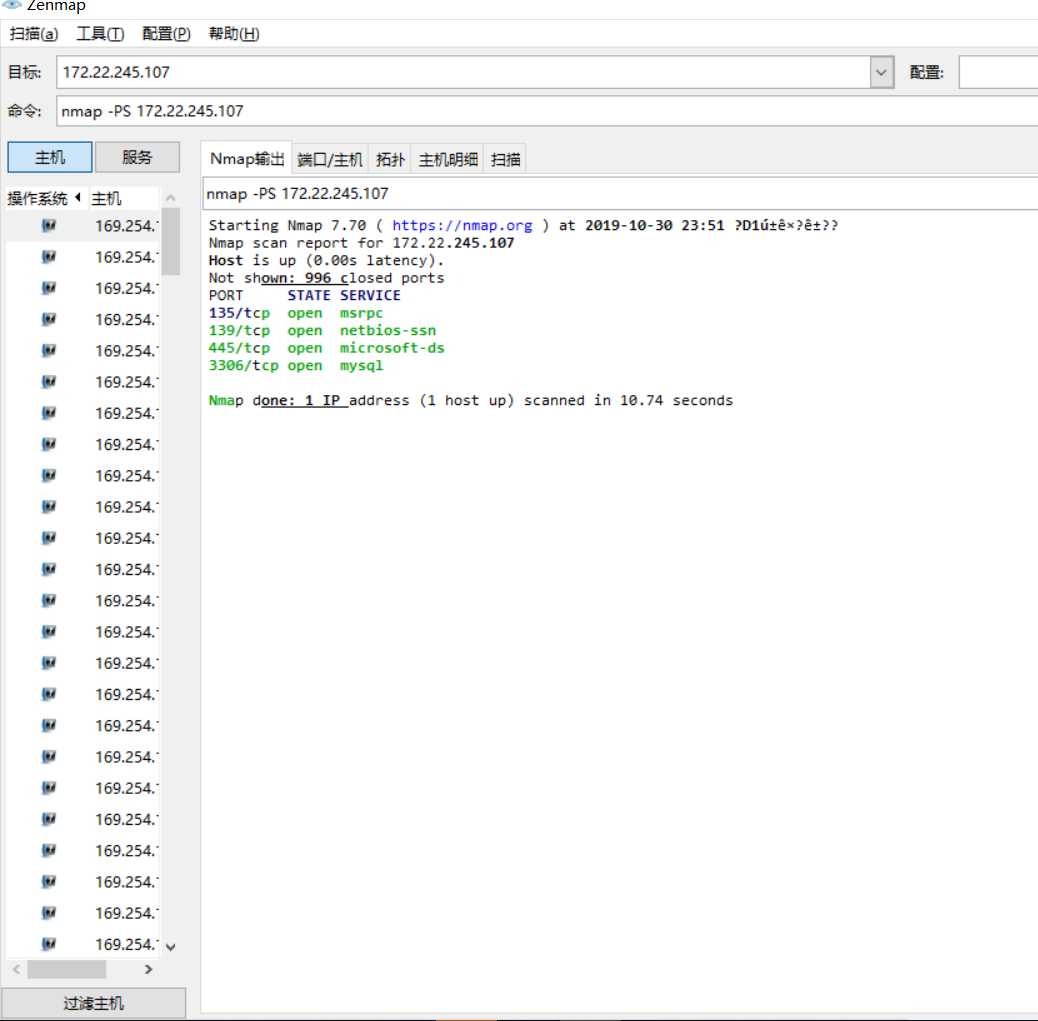This screenshot has width=1038, height=1021.
Task: Click the 过滤主机 filter hosts button
Action: (93, 1003)
